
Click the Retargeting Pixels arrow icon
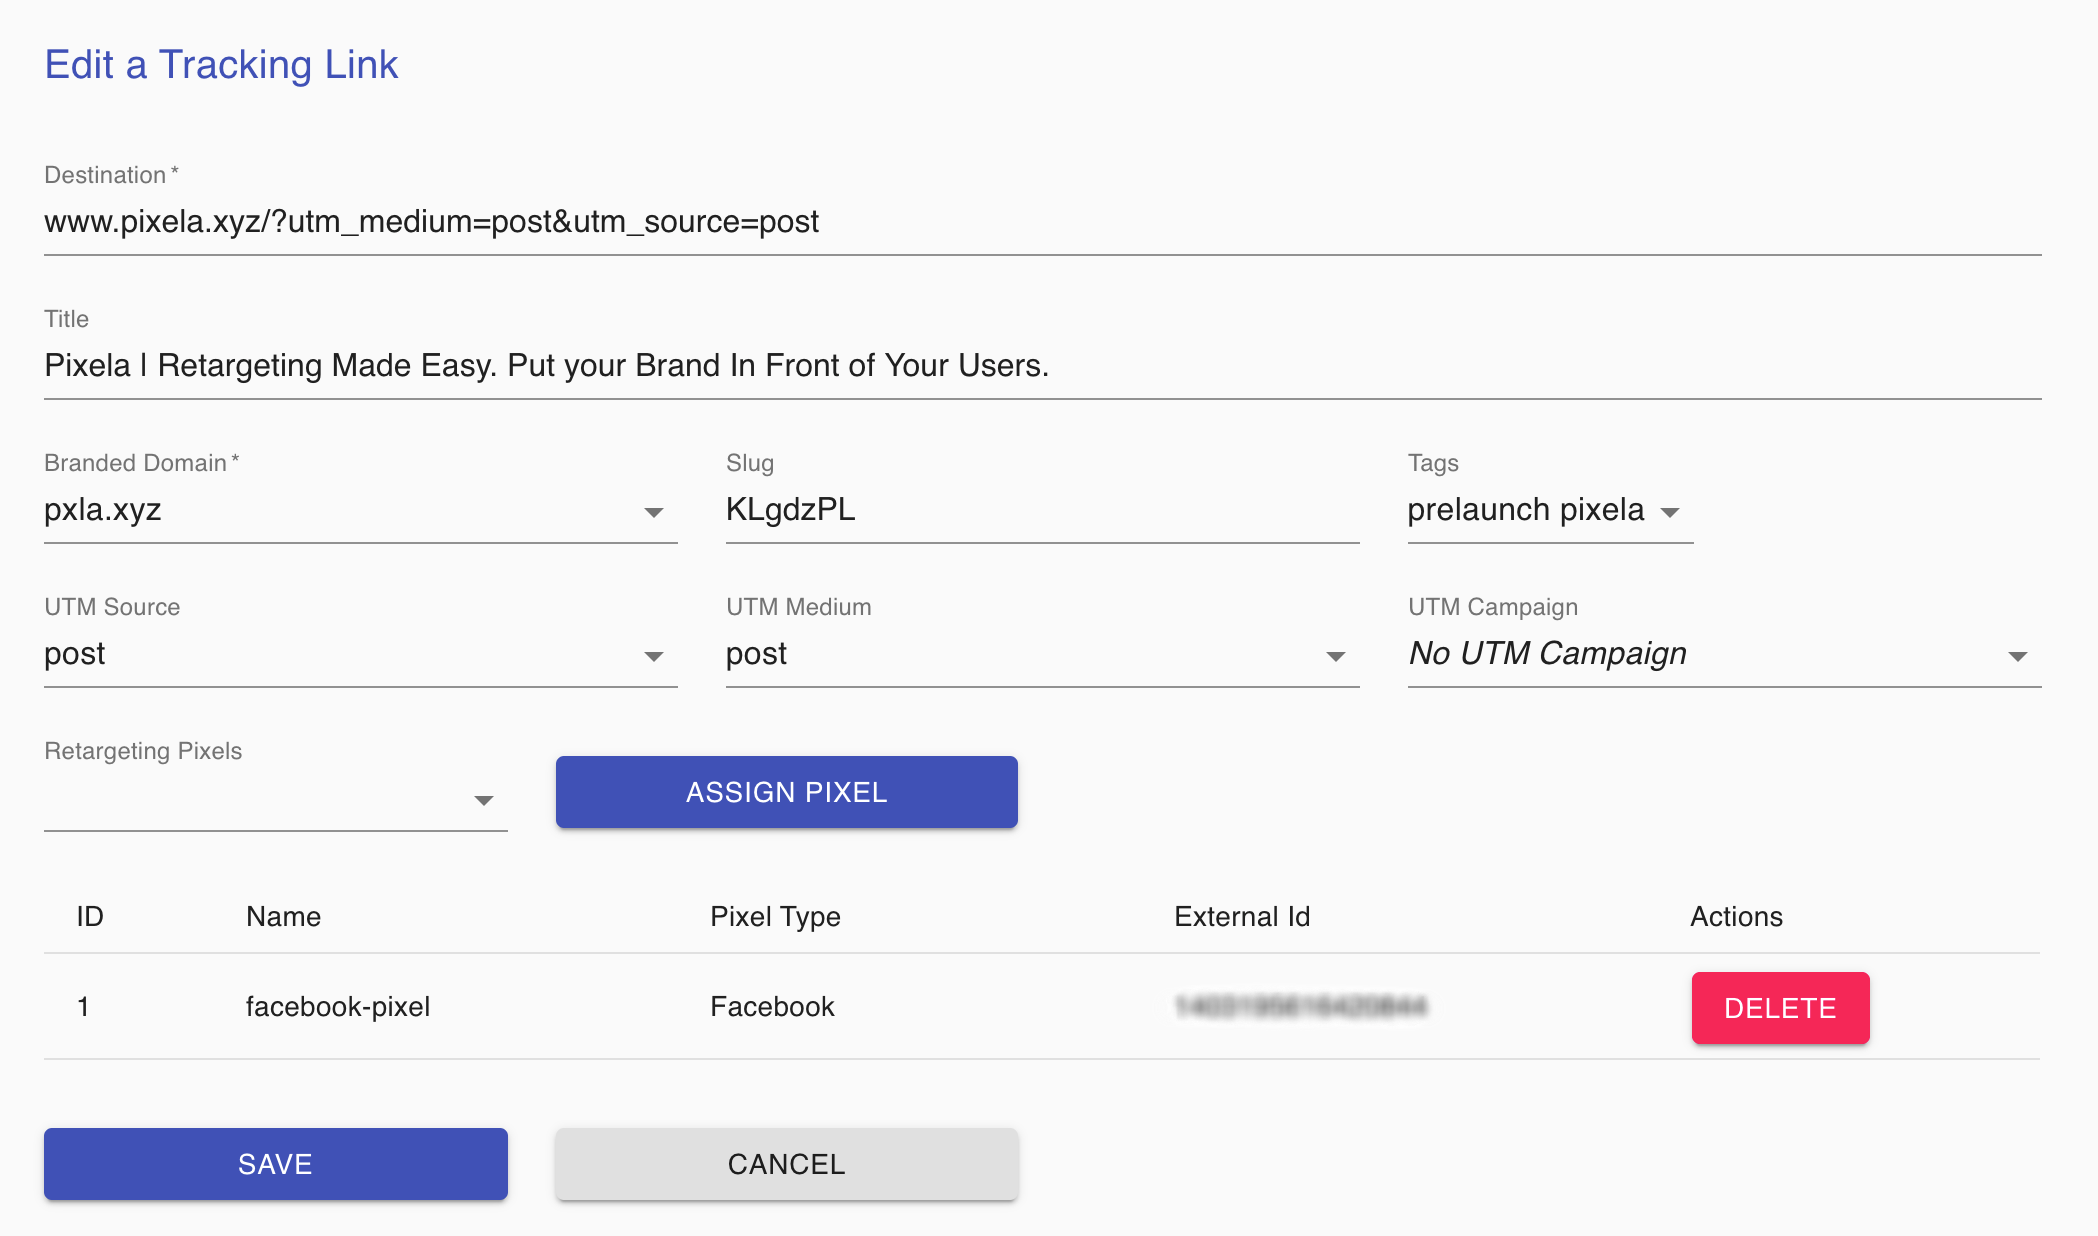point(484,801)
